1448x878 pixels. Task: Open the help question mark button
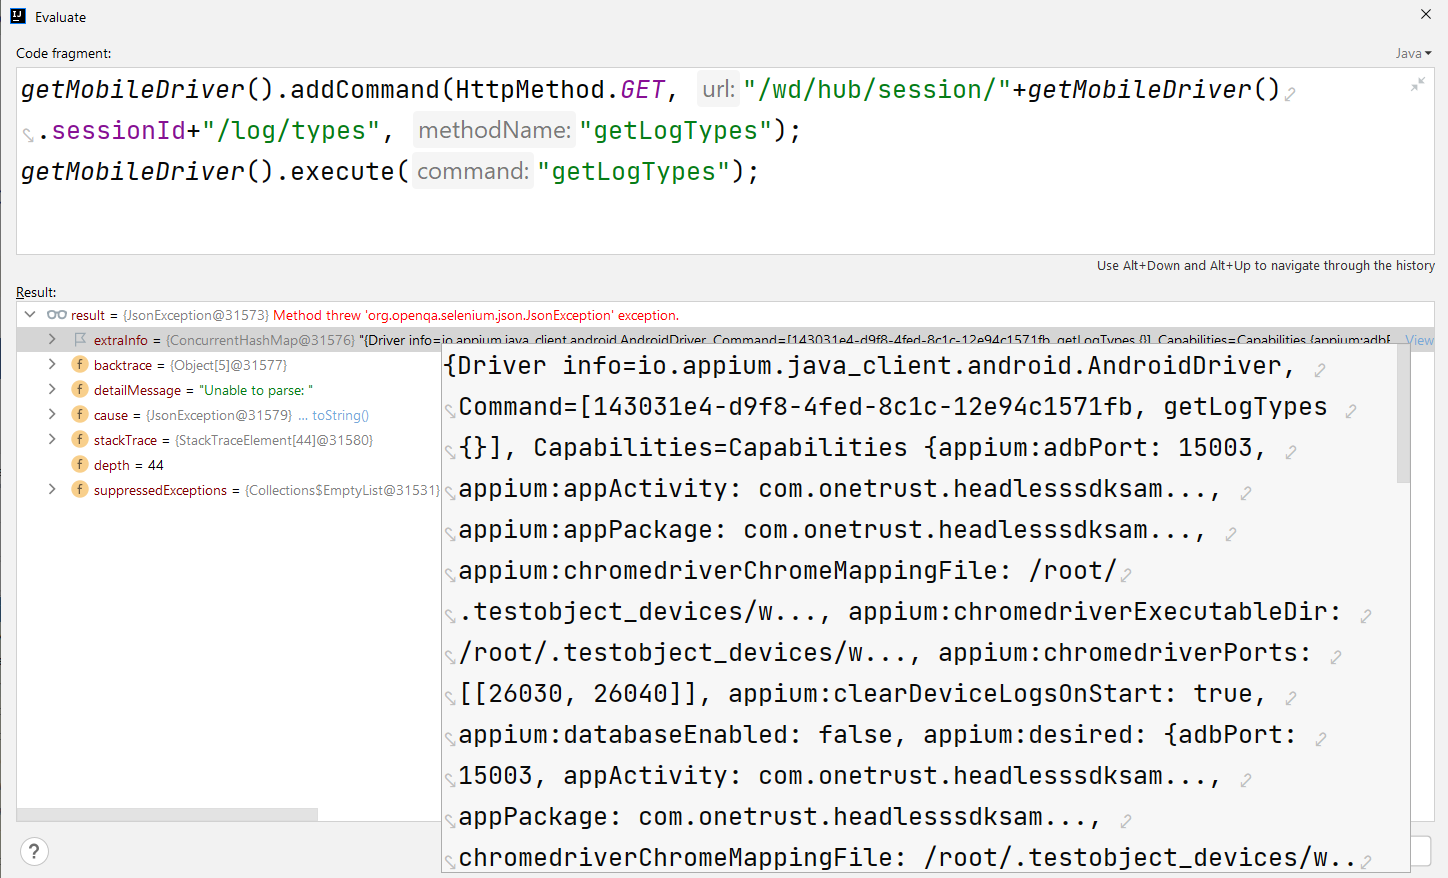34,851
